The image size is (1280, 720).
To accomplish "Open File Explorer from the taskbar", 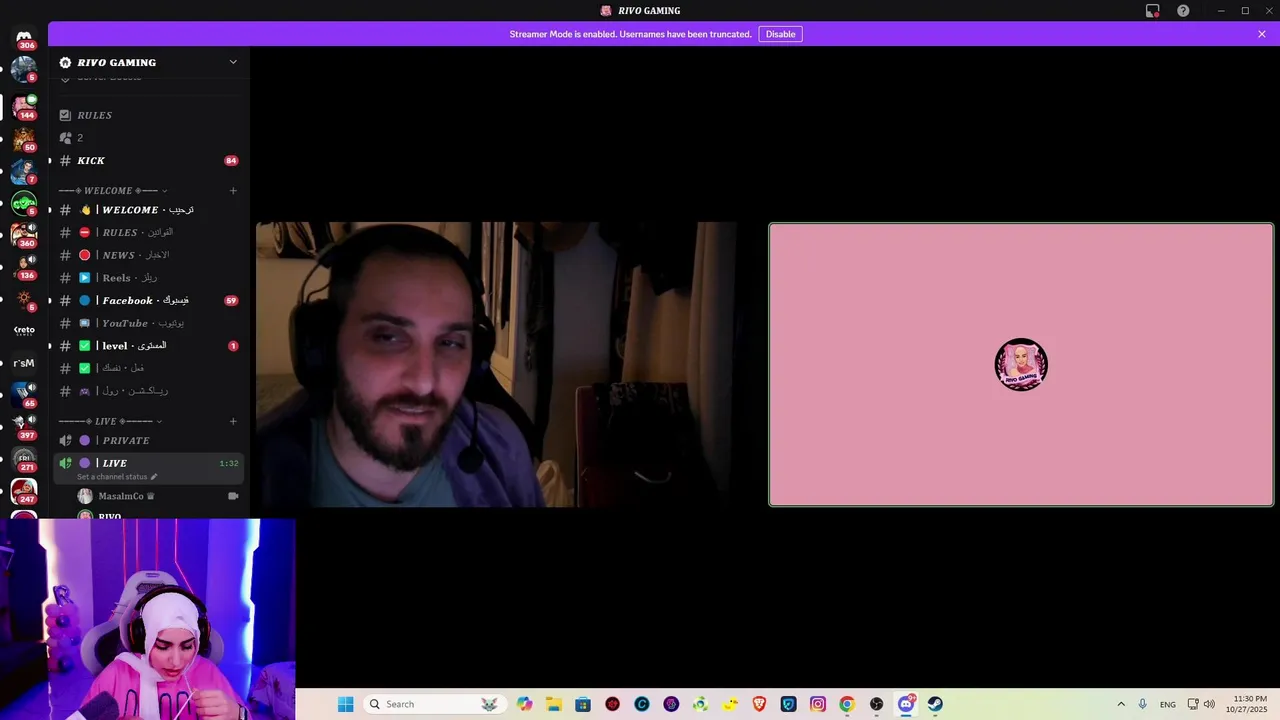I will (554, 704).
